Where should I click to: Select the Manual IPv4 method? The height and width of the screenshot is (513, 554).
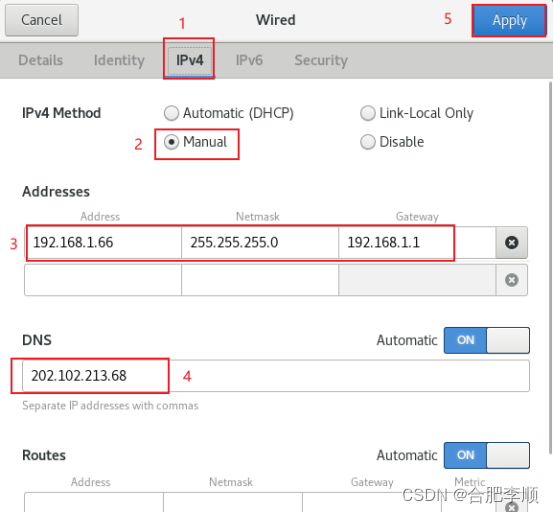point(195,142)
